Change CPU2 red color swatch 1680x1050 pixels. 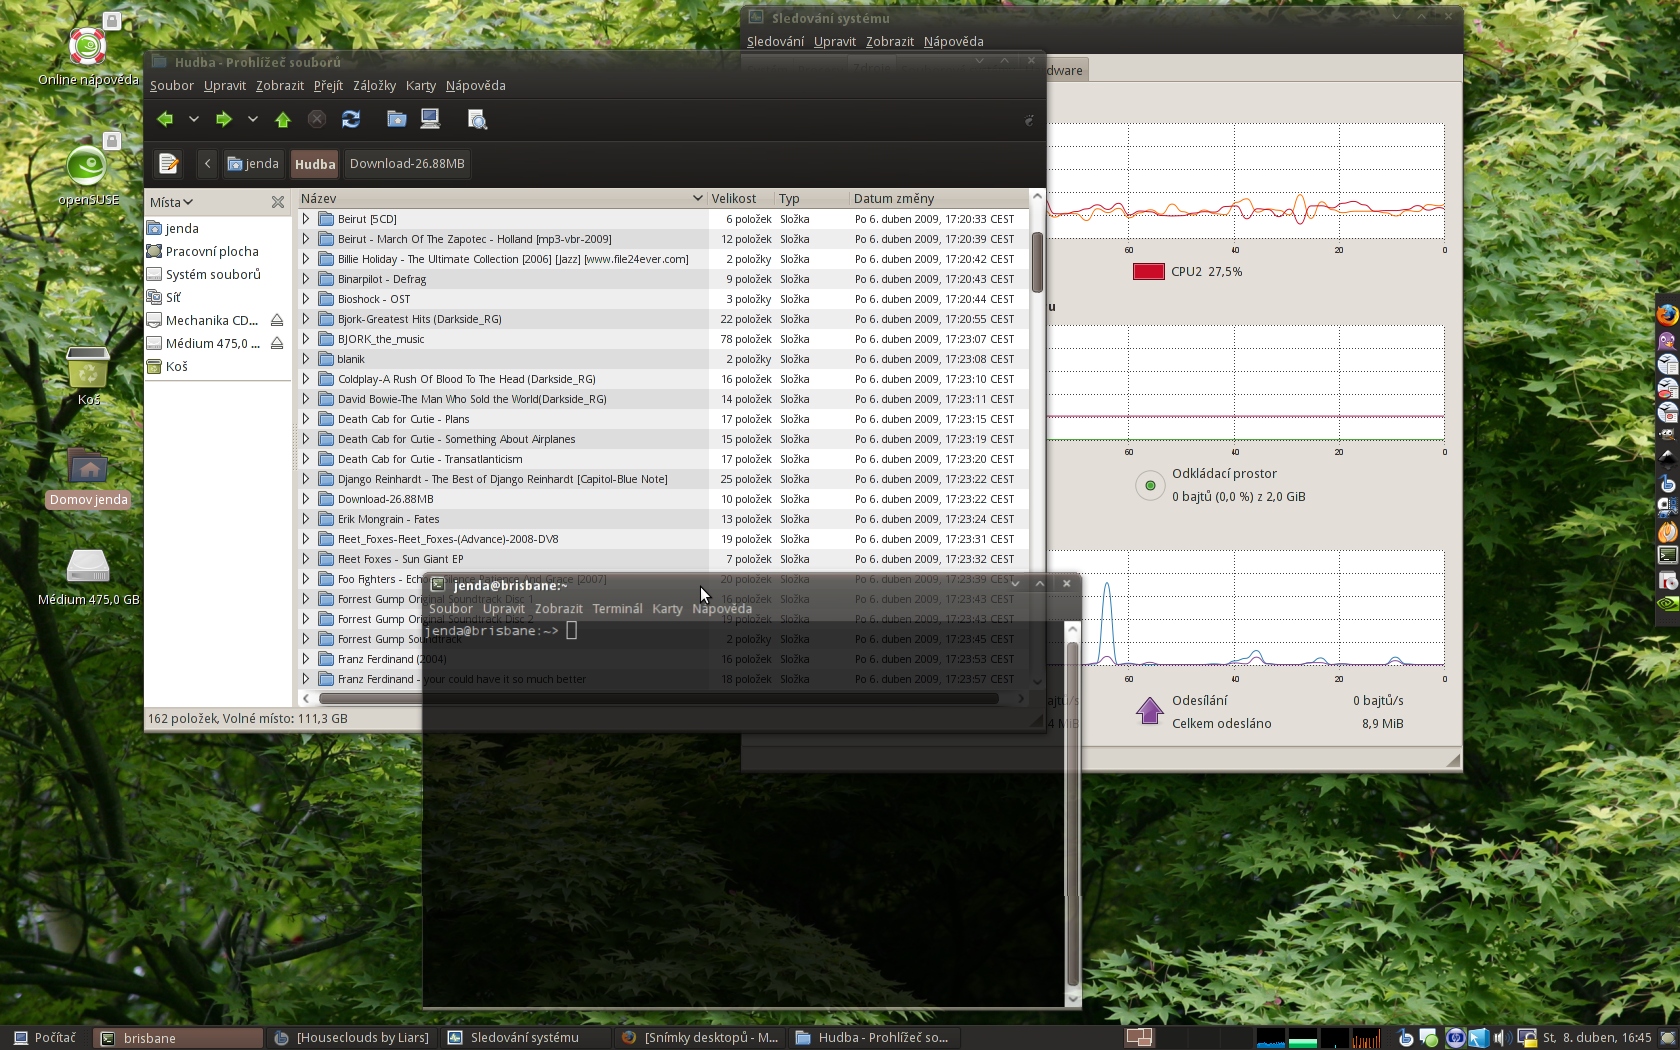[1149, 271]
